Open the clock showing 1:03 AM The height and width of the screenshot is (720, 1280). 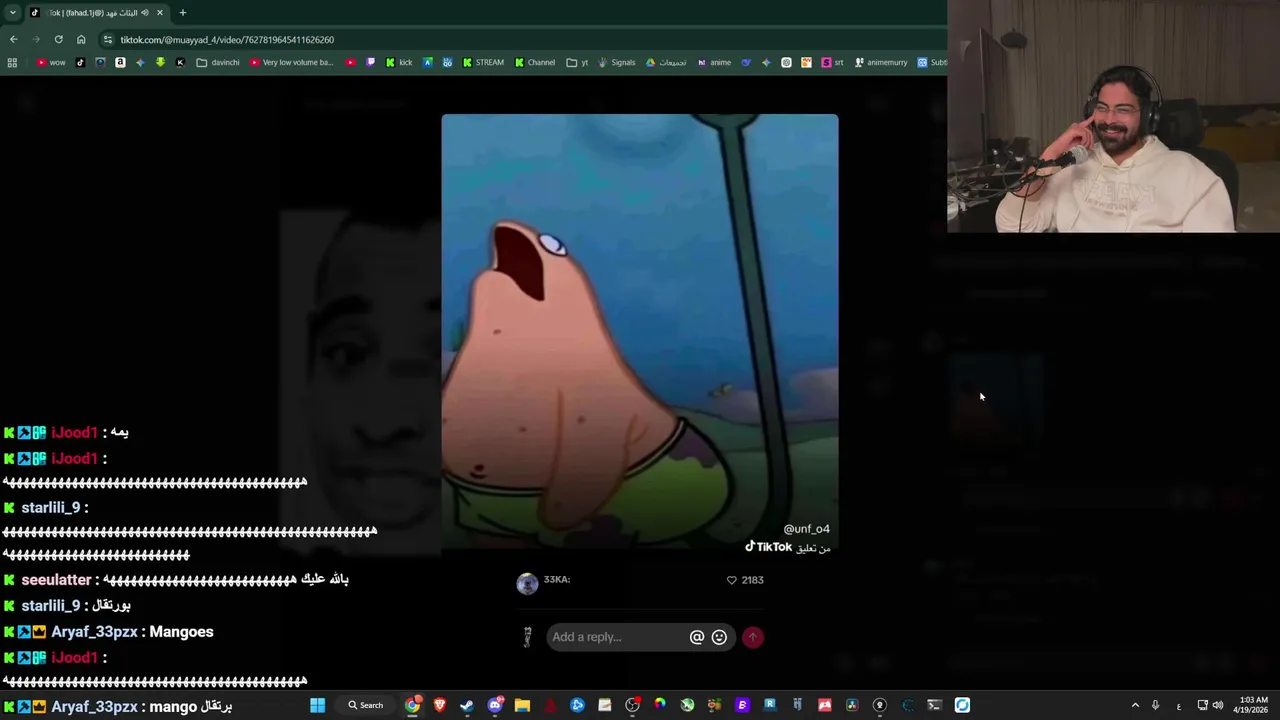pos(1253,705)
